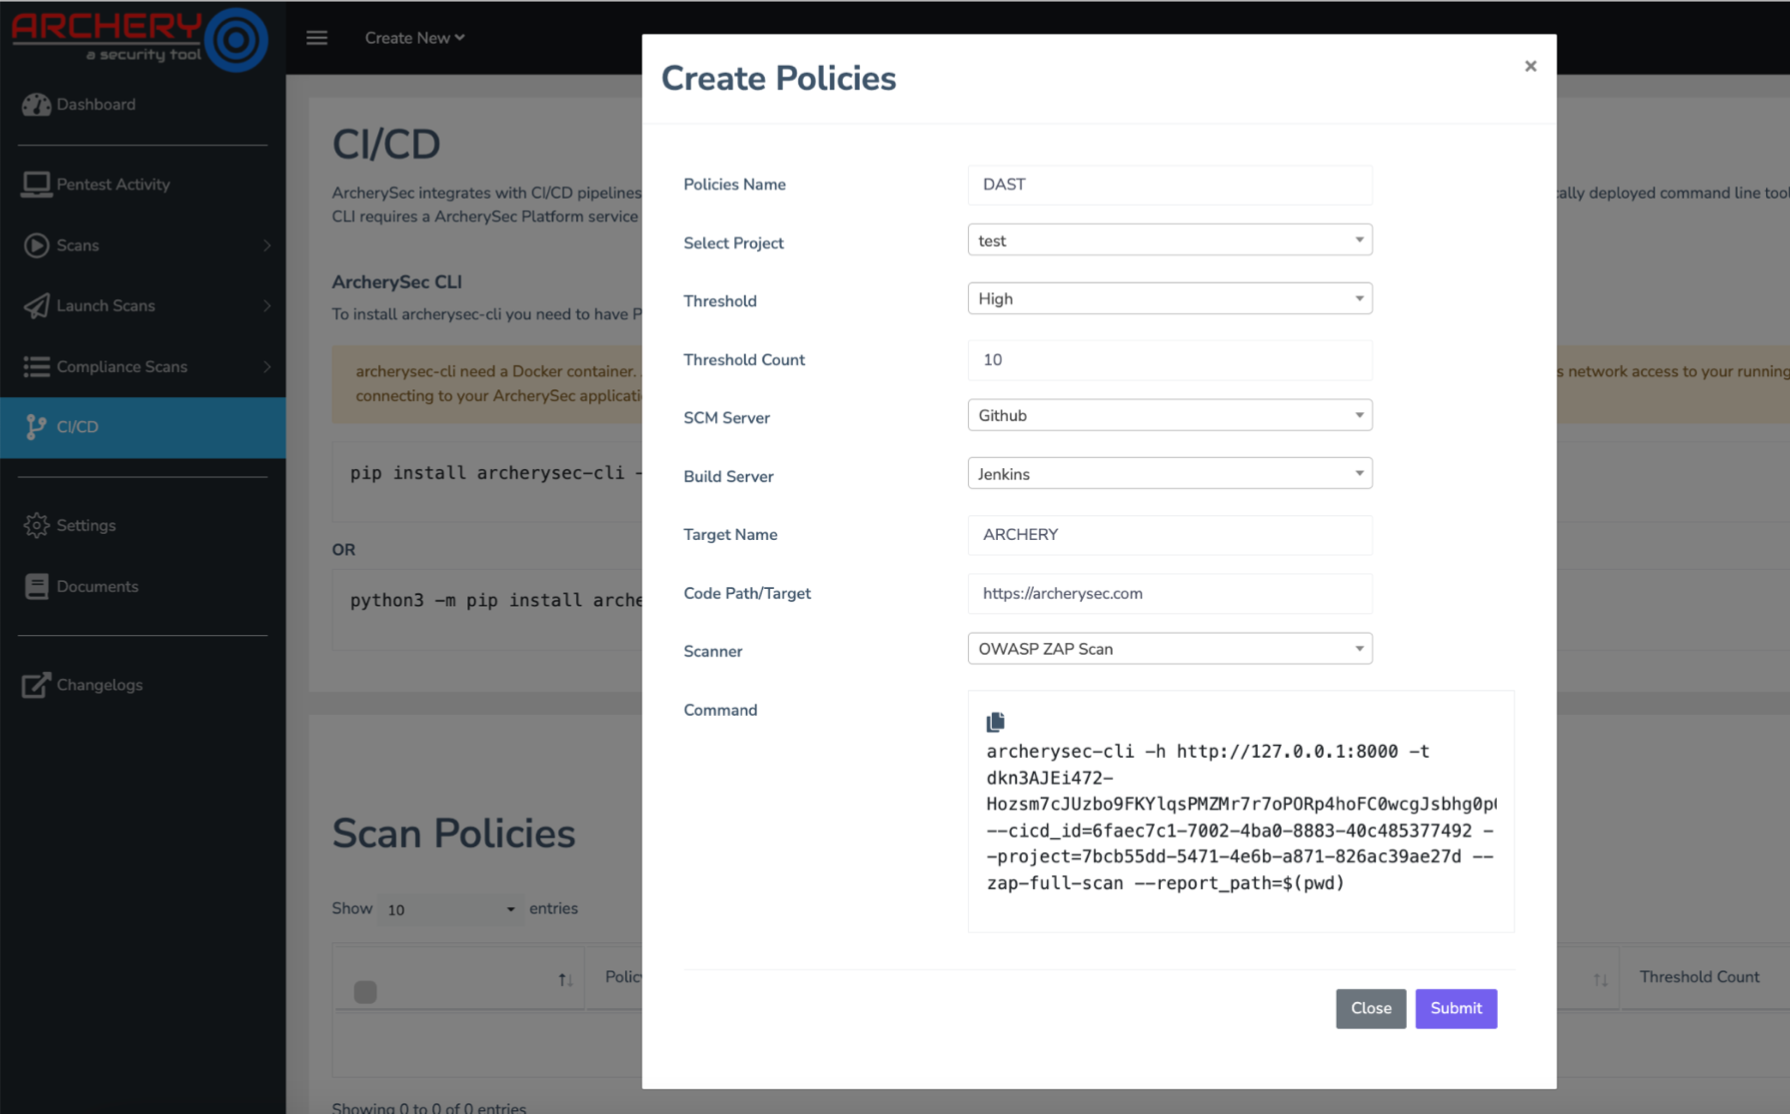Click the Threshold Count column header
Viewport: 1790px width, 1114px height.
tap(1698, 977)
